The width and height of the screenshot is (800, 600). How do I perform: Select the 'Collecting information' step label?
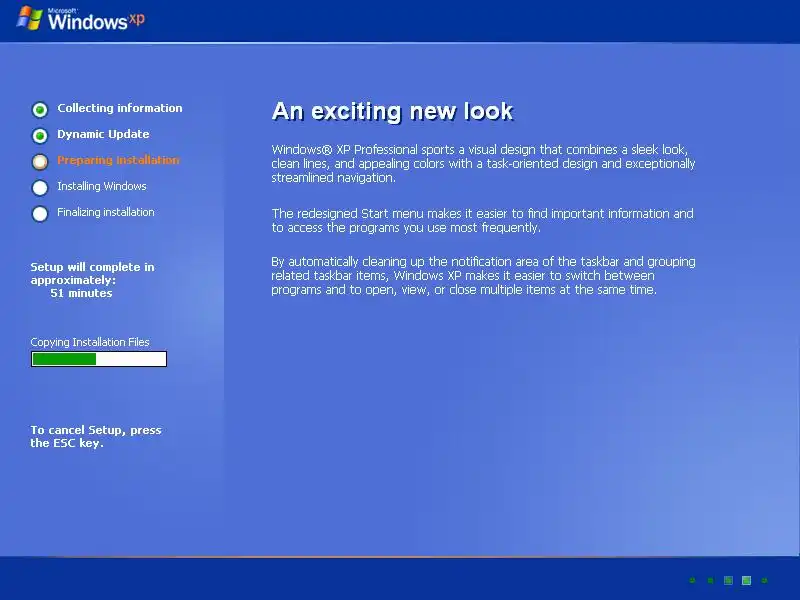point(120,108)
